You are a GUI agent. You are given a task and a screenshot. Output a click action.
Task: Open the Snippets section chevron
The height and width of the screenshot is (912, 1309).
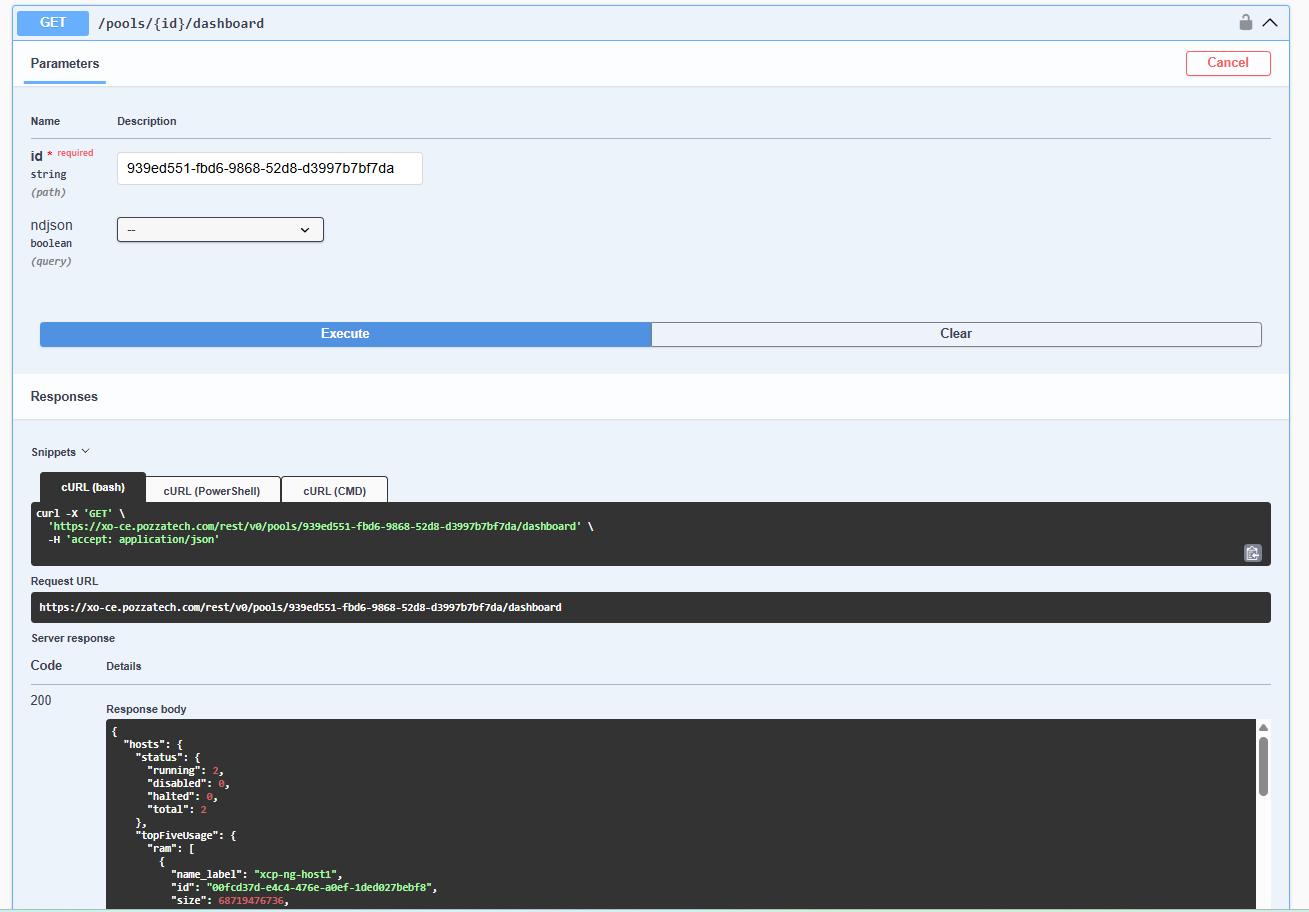85,451
